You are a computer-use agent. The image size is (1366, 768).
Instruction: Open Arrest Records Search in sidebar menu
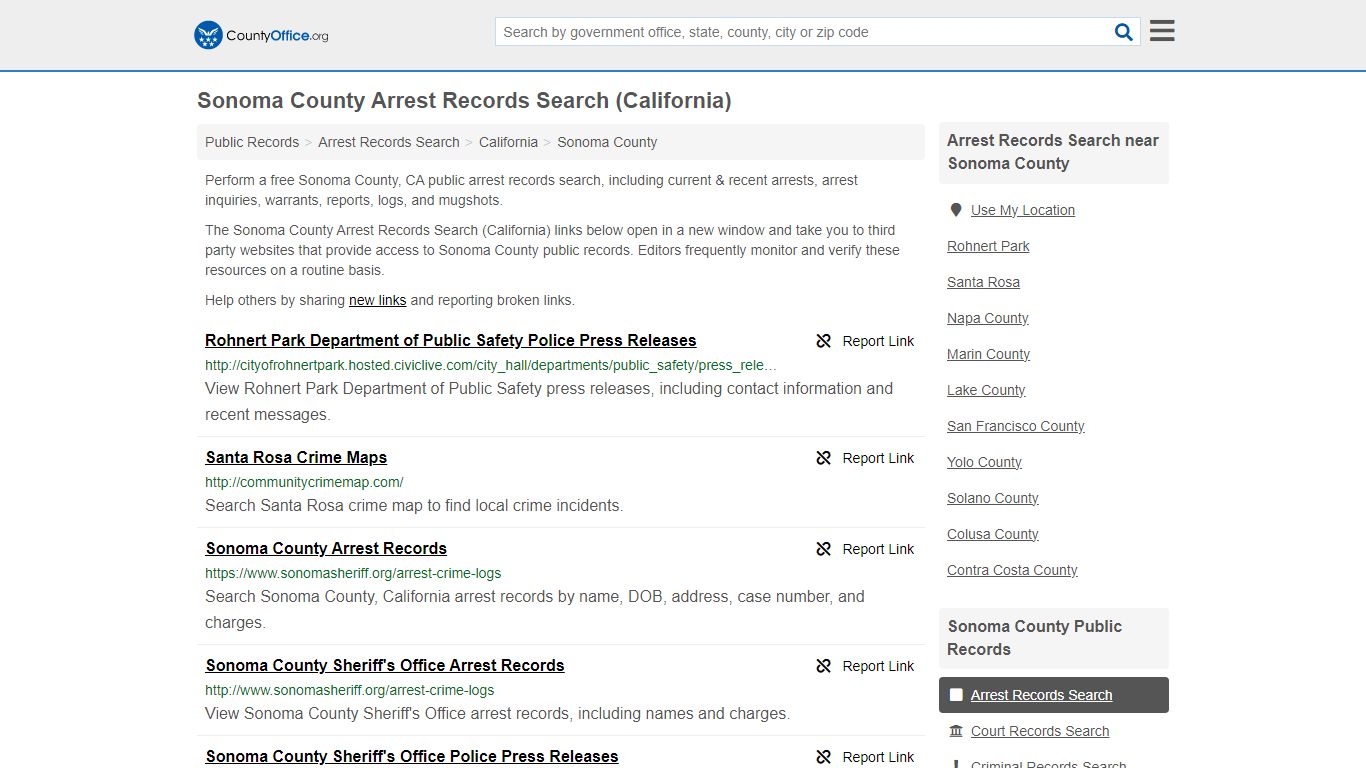click(x=1041, y=695)
